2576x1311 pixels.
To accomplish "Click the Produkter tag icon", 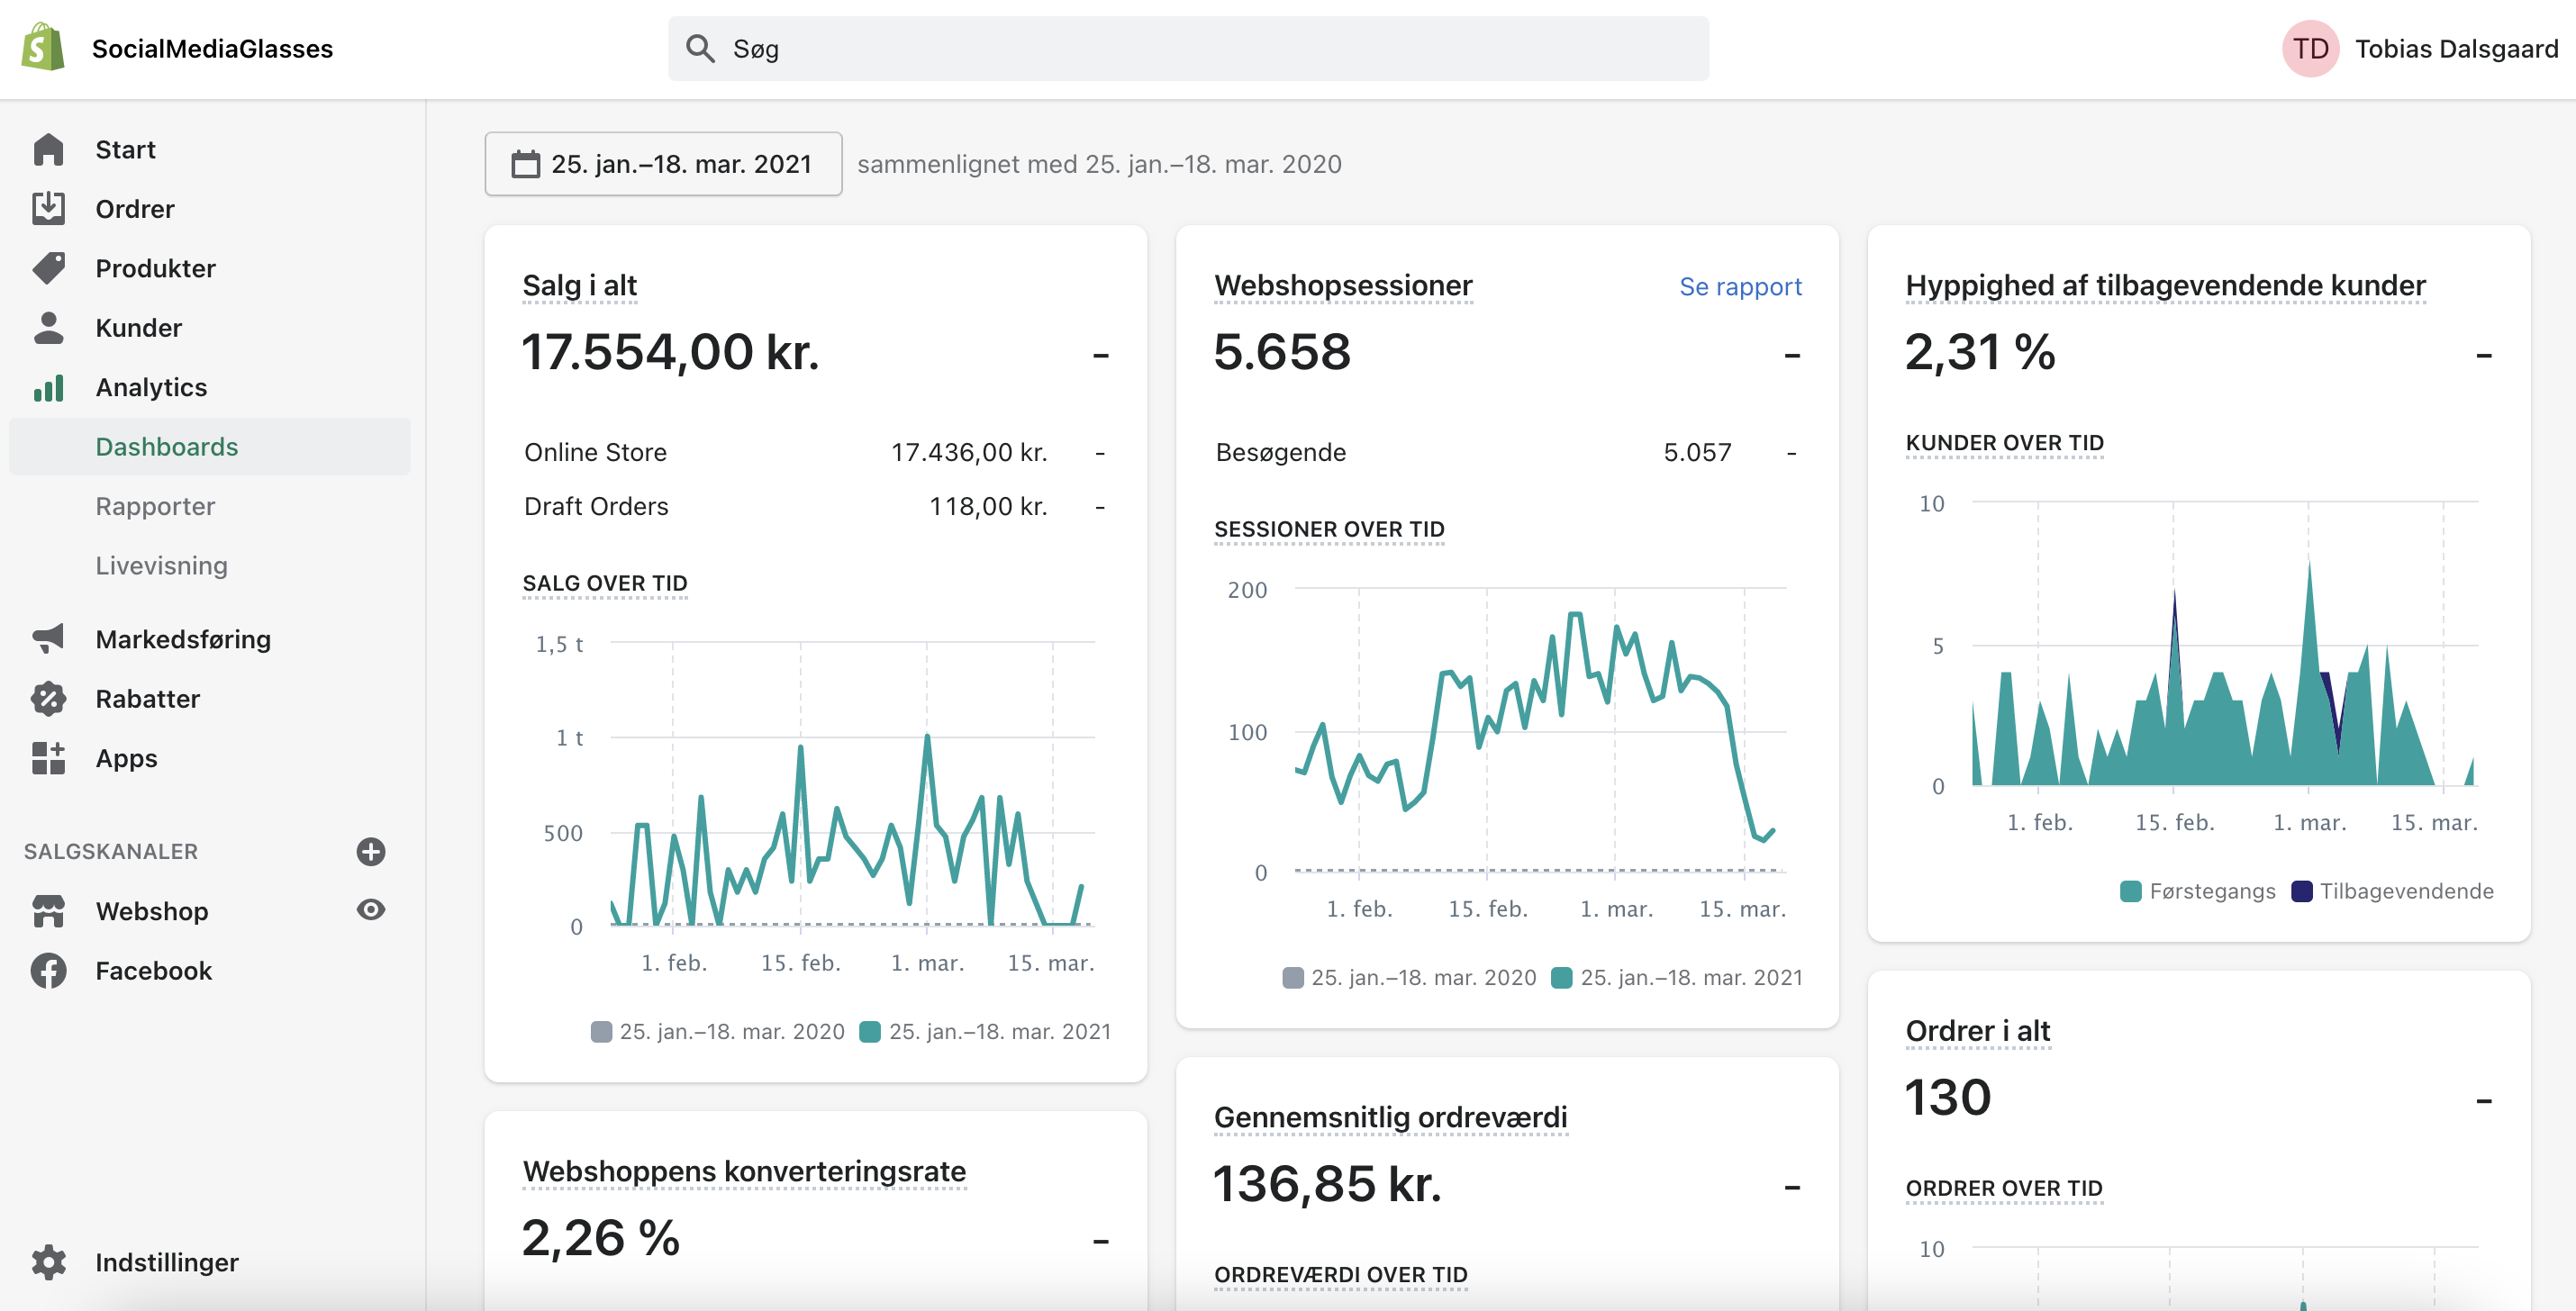I will click(48, 268).
